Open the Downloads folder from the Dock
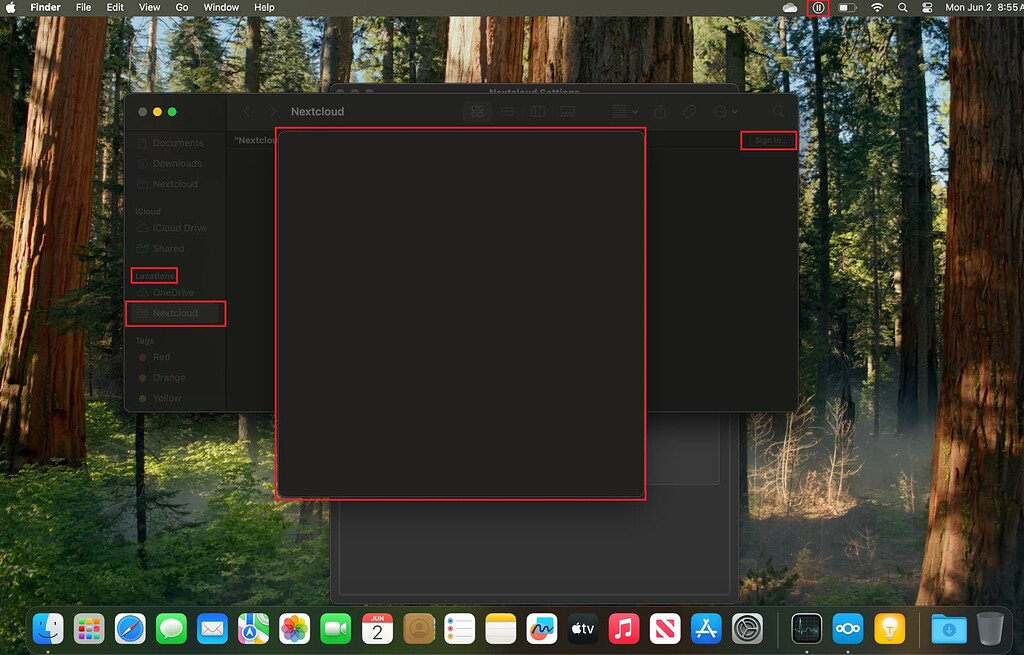 coord(948,629)
